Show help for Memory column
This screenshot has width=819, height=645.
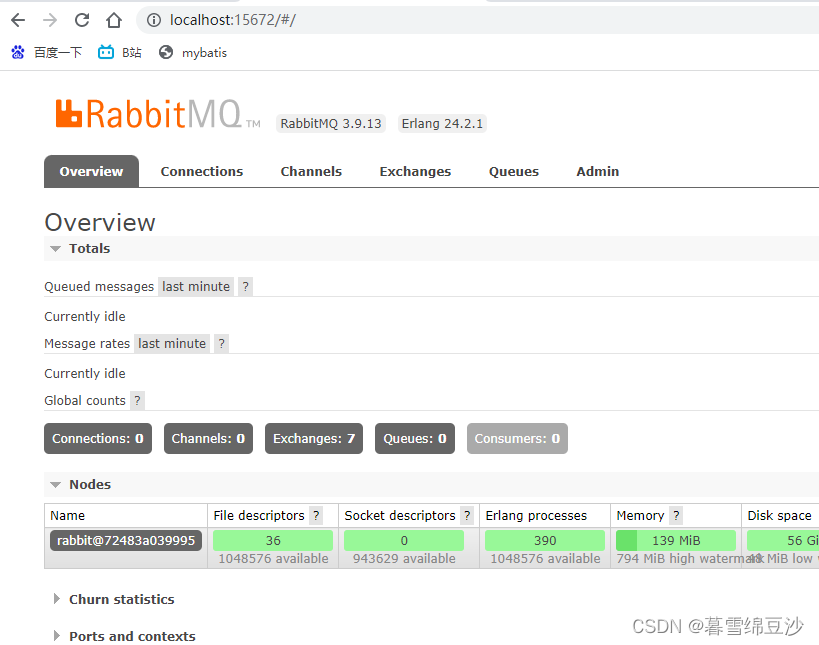coord(676,515)
